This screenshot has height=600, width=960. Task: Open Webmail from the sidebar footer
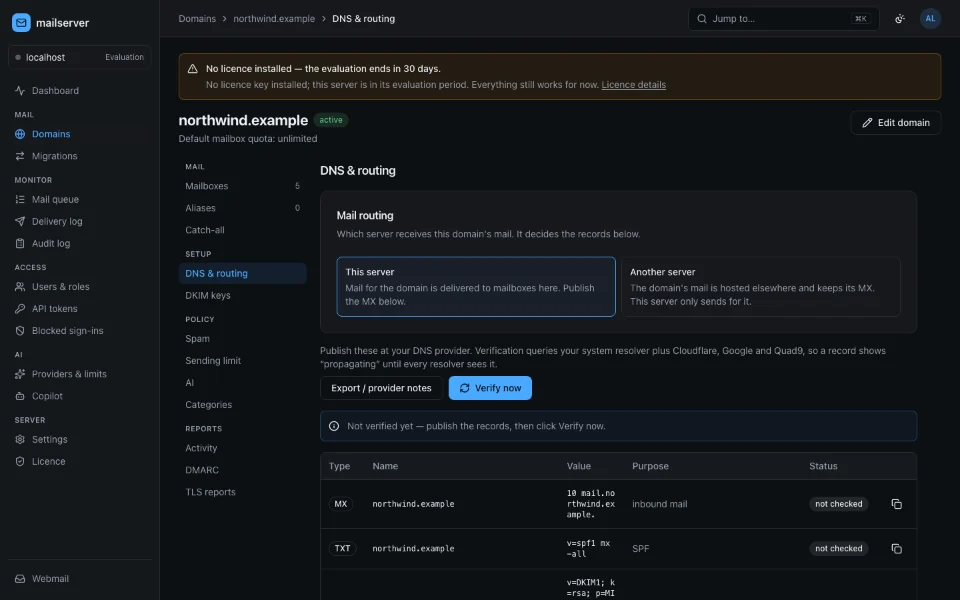pyautogui.click(x=80, y=579)
